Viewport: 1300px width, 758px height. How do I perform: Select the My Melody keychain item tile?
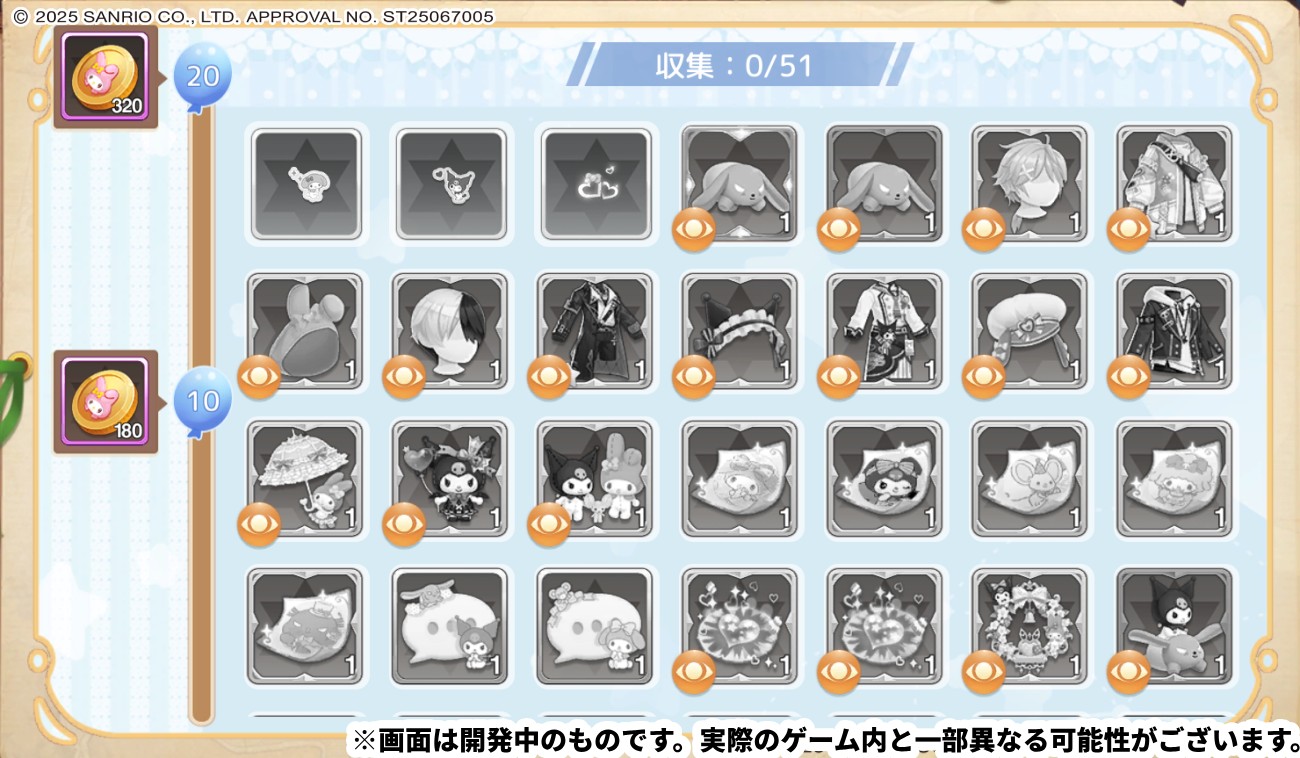pyautogui.click(x=306, y=184)
